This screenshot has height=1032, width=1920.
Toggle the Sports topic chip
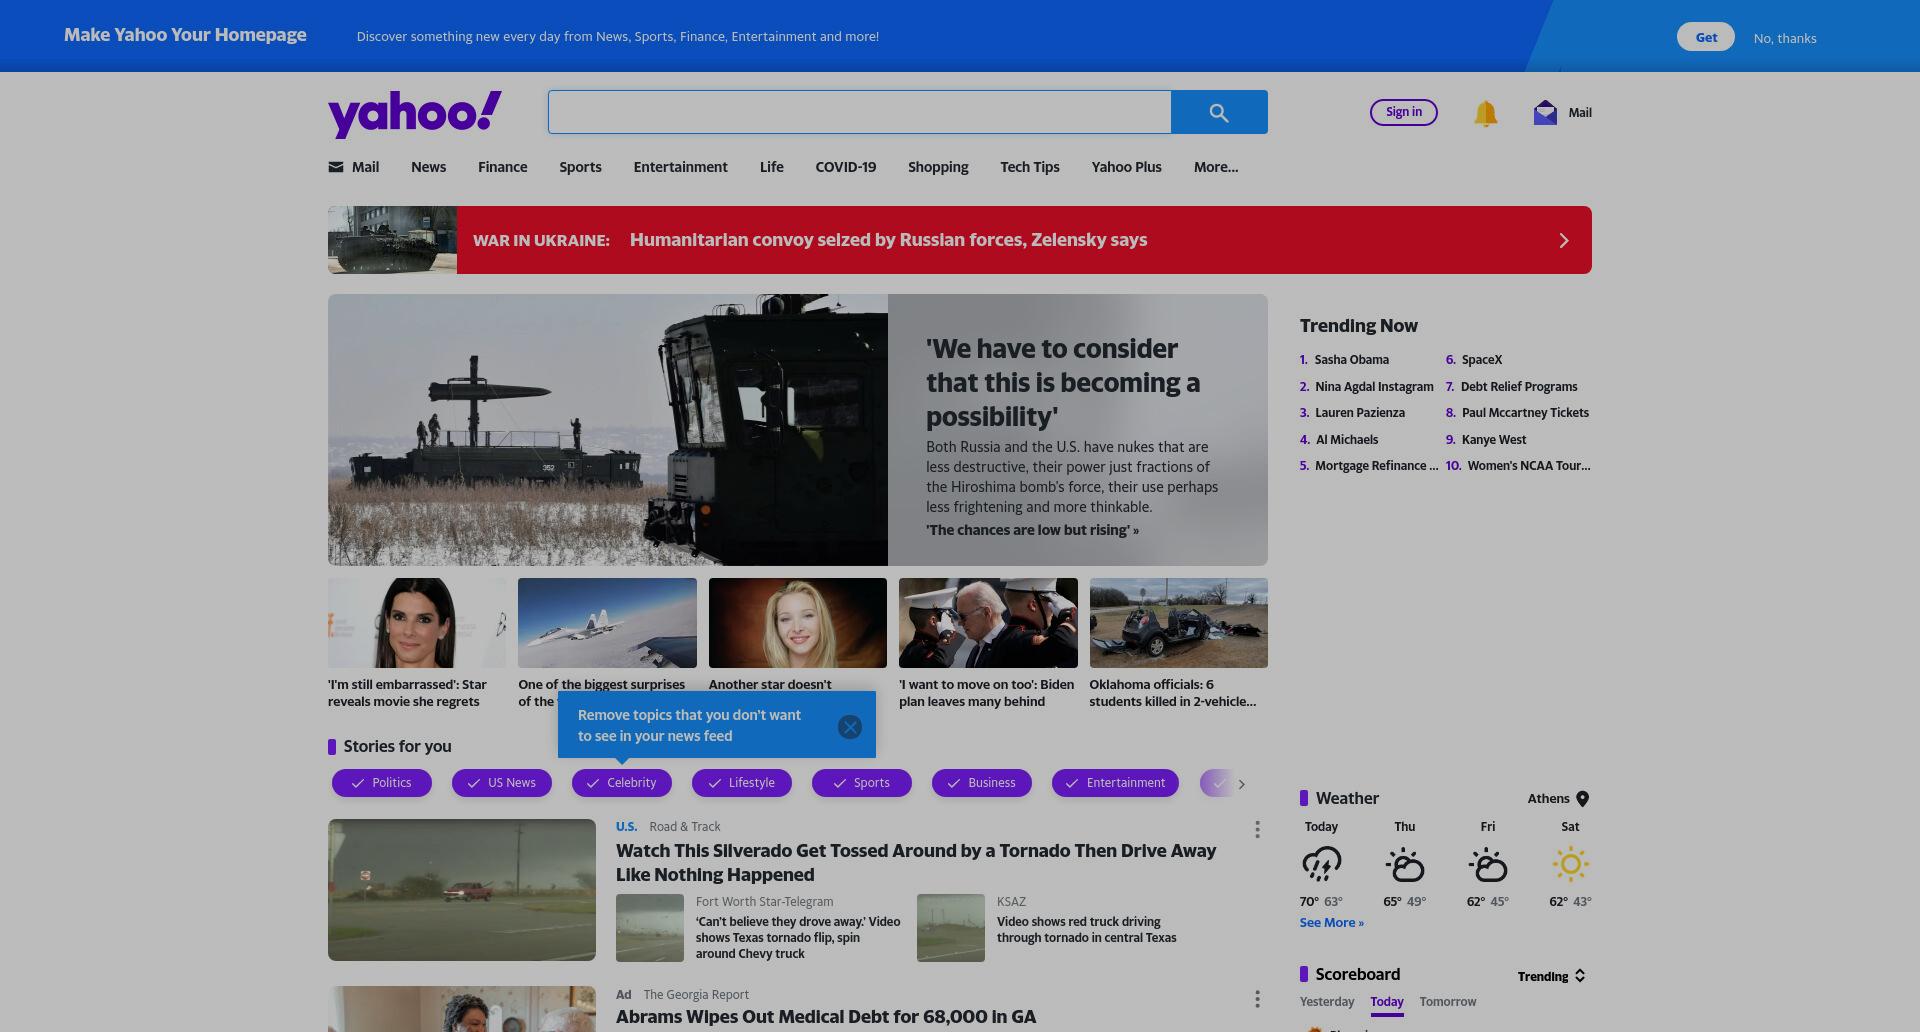[x=862, y=783]
